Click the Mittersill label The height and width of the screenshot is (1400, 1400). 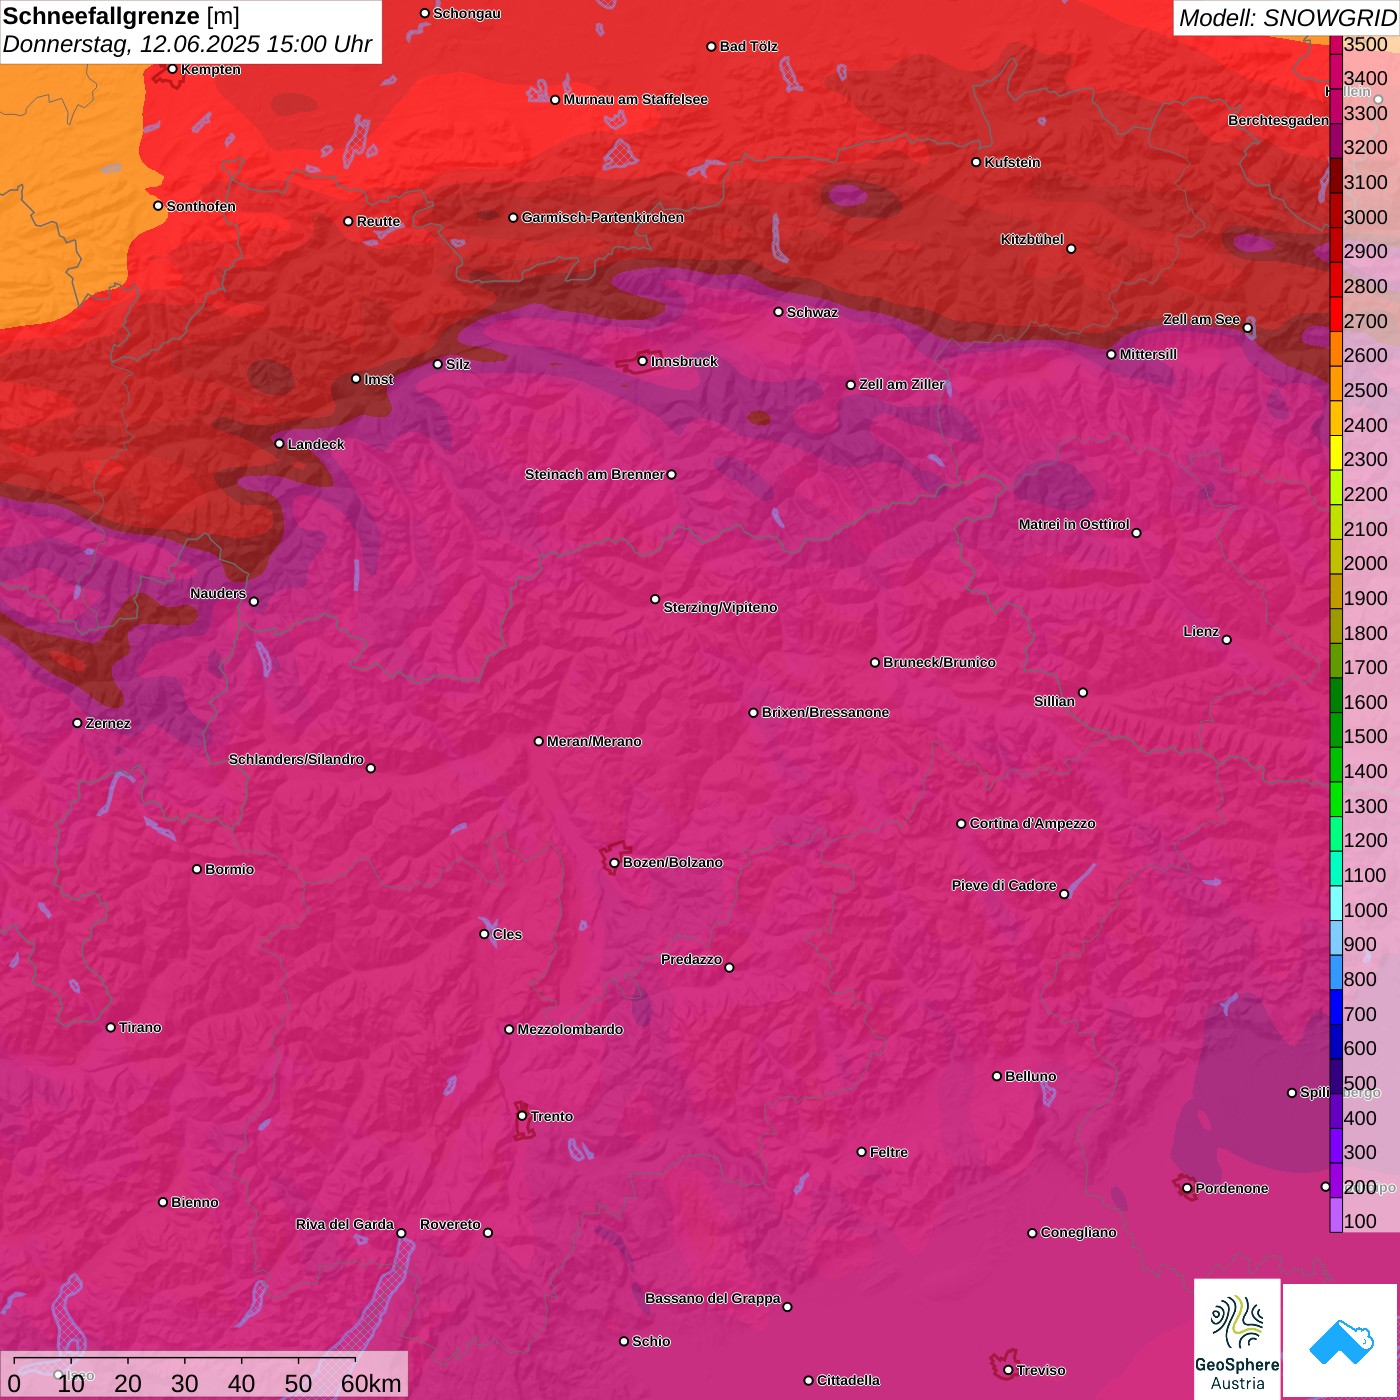pos(1148,354)
